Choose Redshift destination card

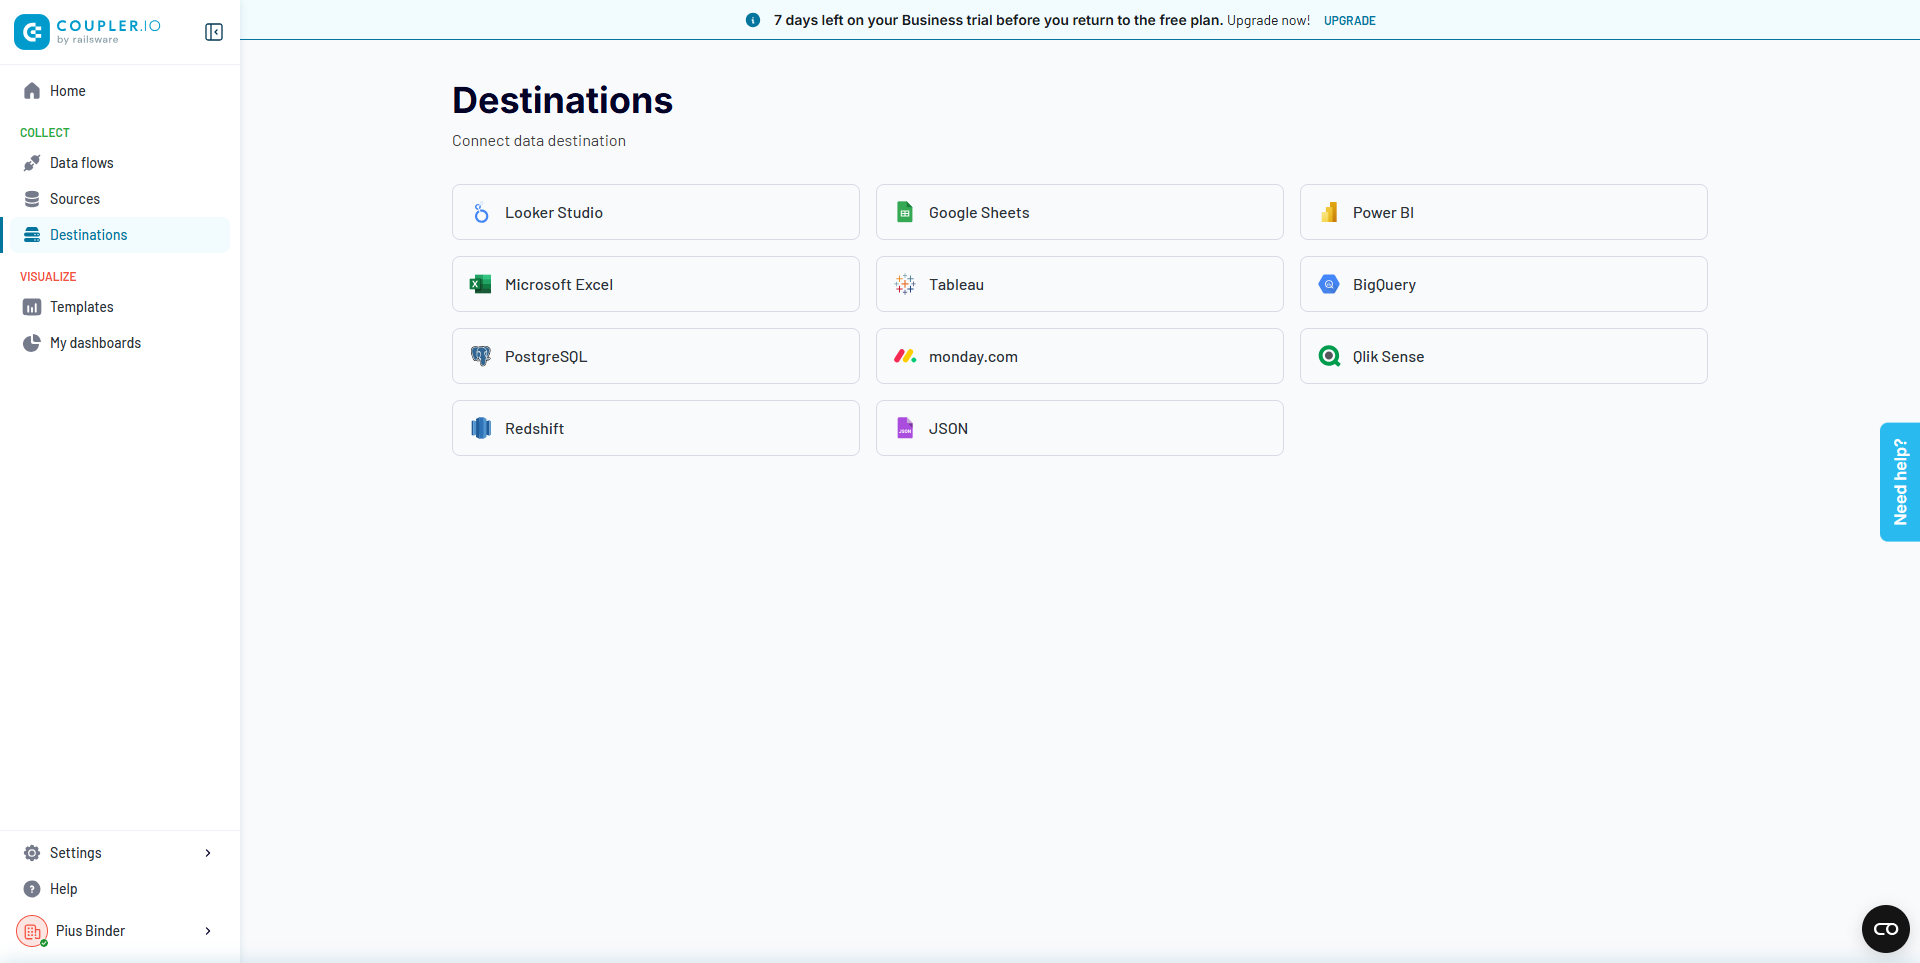(656, 428)
